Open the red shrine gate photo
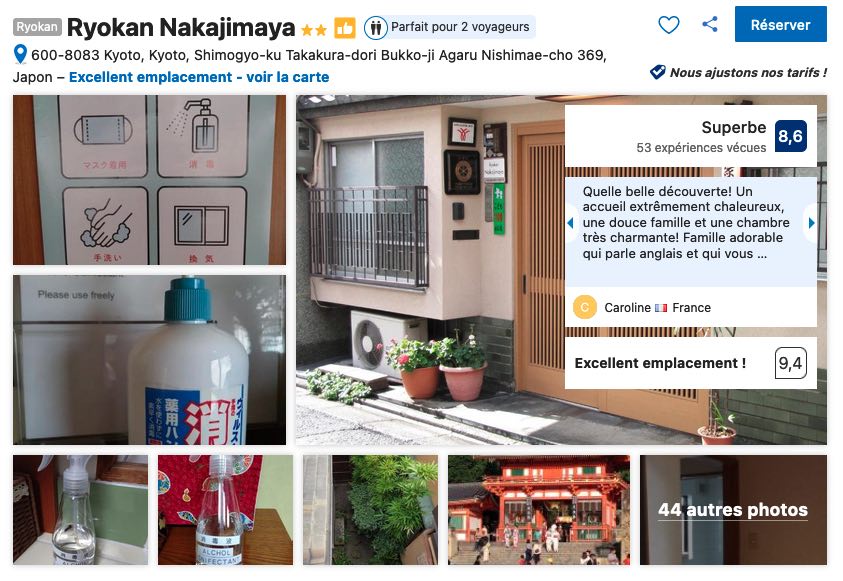This screenshot has width=843, height=581. 539,510
